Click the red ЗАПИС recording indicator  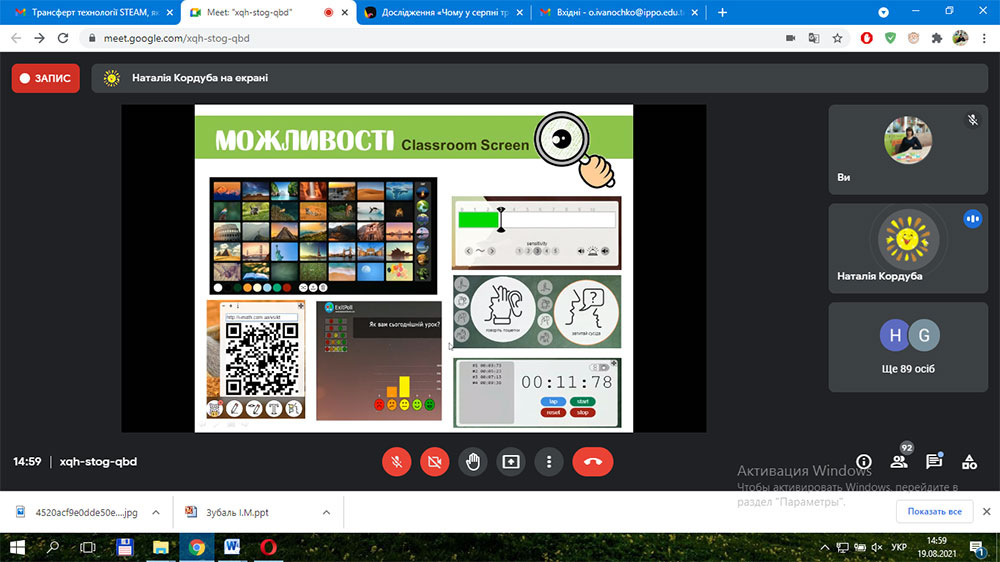click(45, 78)
